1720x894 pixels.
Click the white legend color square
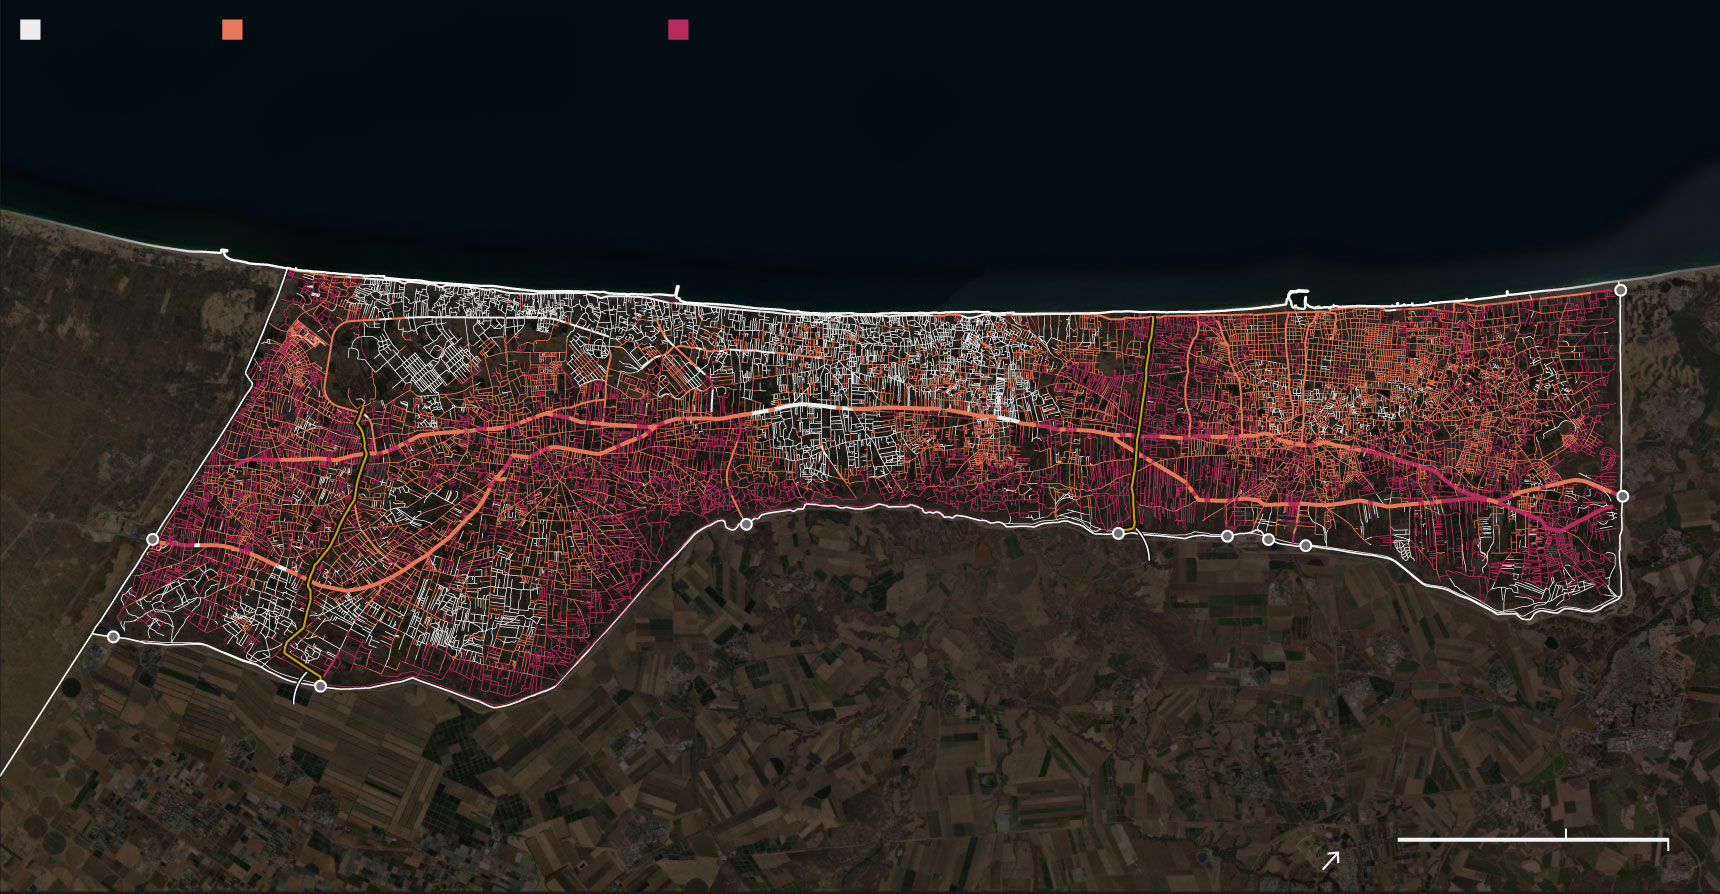coord(30,29)
